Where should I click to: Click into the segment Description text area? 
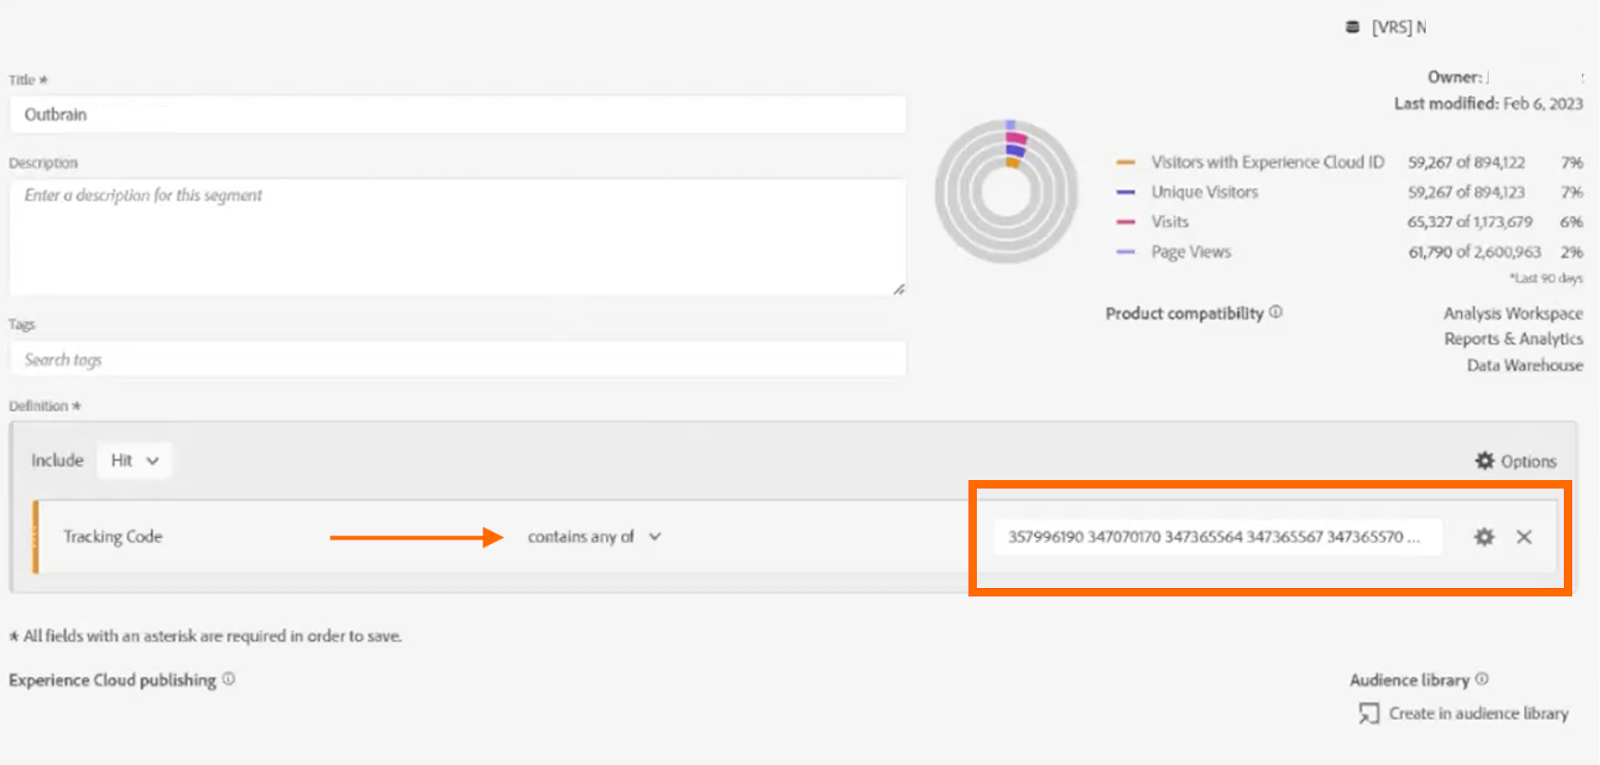[457, 237]
